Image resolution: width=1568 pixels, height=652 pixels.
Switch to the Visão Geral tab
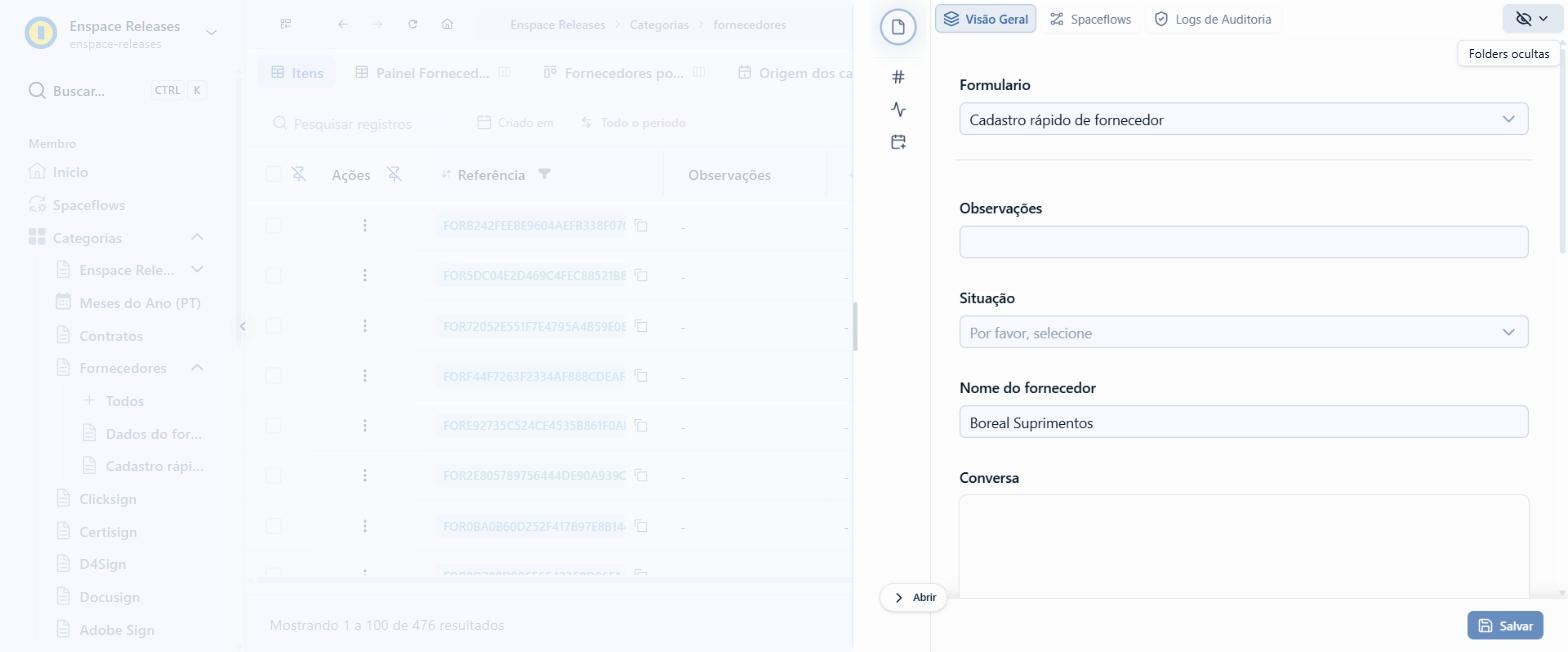click(x=986, y=19)
